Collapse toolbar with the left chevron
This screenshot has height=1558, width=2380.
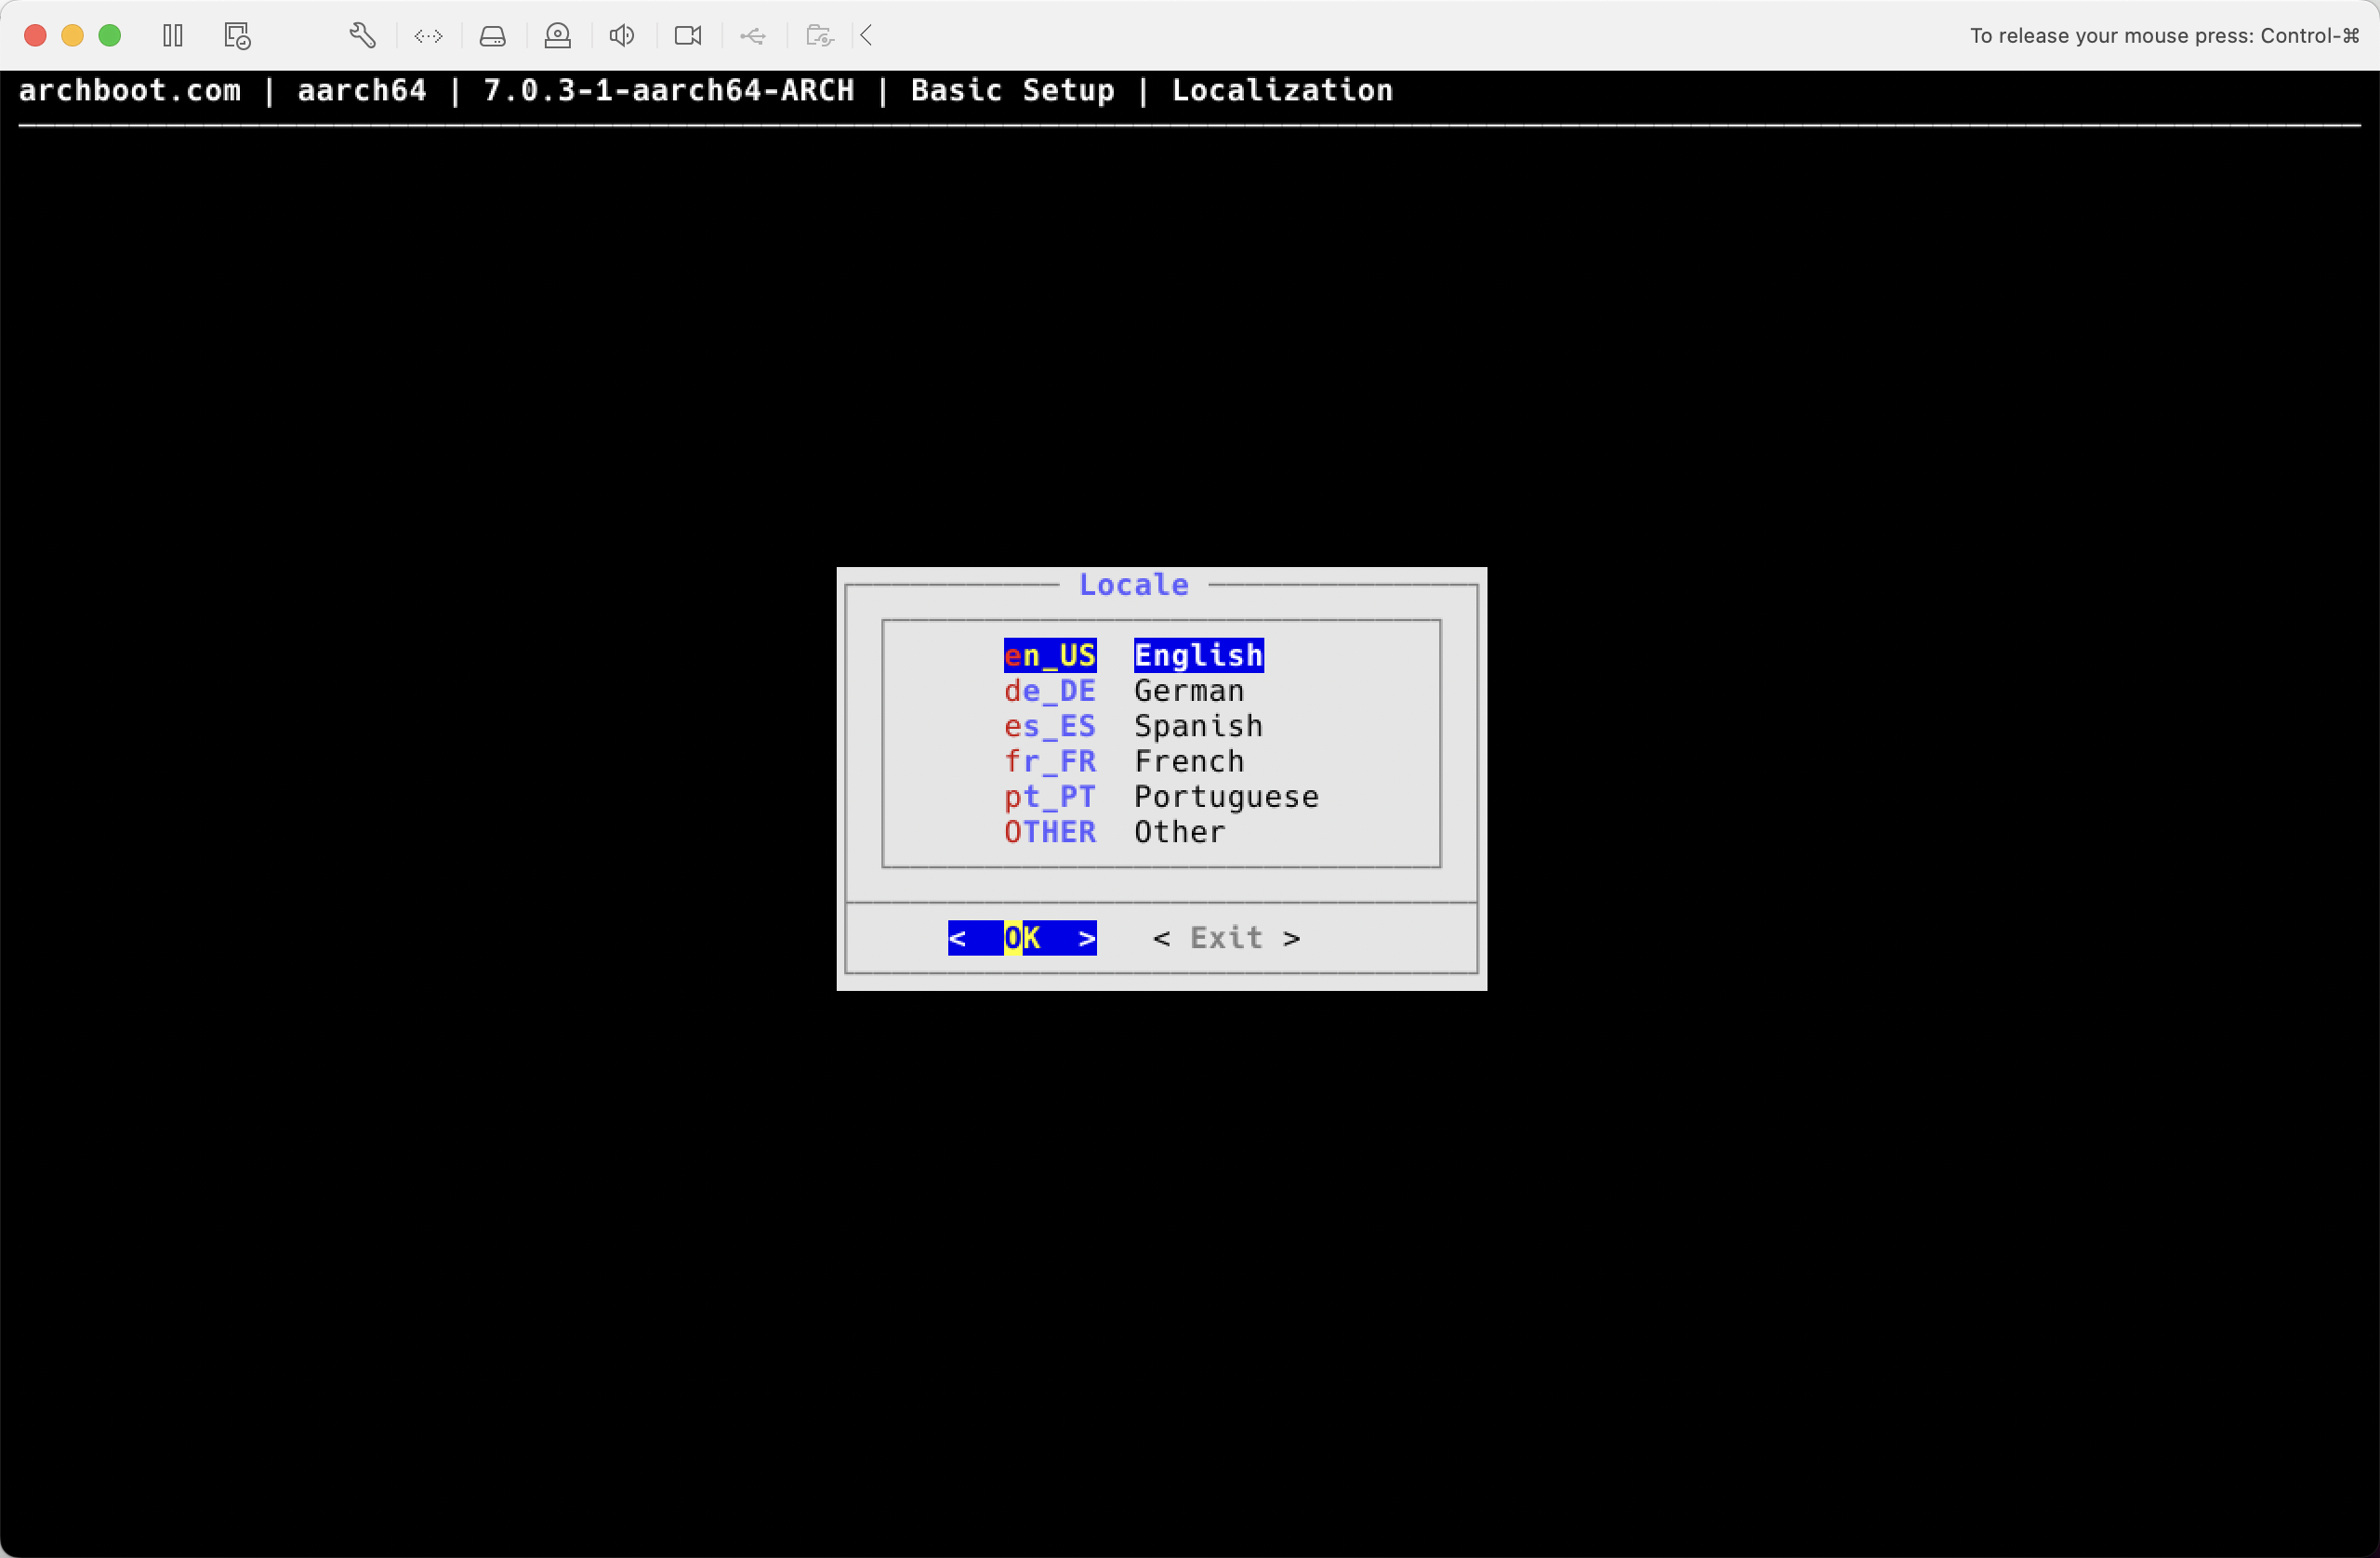pos(867,36)
